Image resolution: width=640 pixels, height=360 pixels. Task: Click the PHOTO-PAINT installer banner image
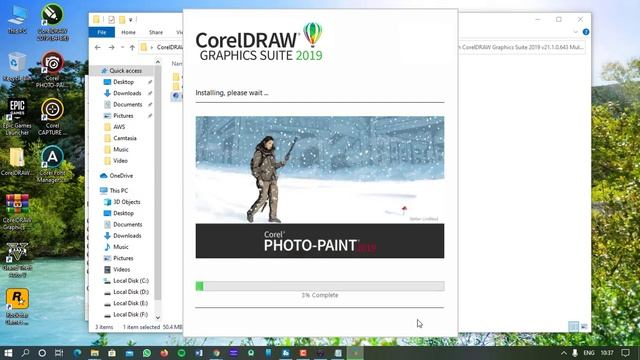[x=320, y=187]
